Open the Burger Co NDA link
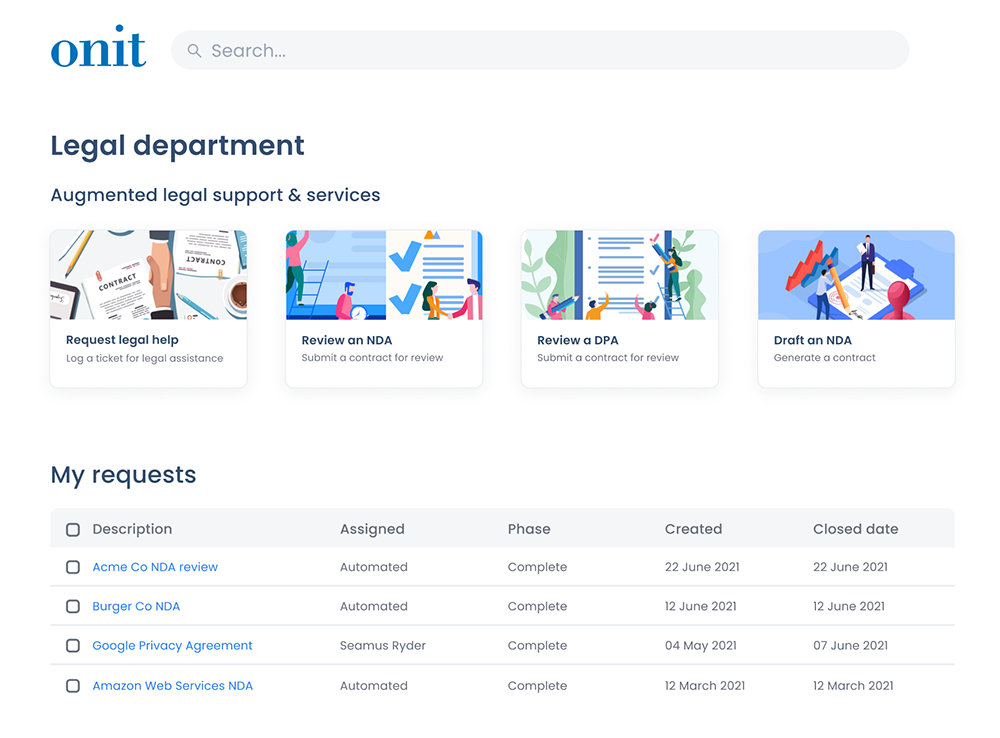Screen dimensions: 1000x738 tap(136, 607)
